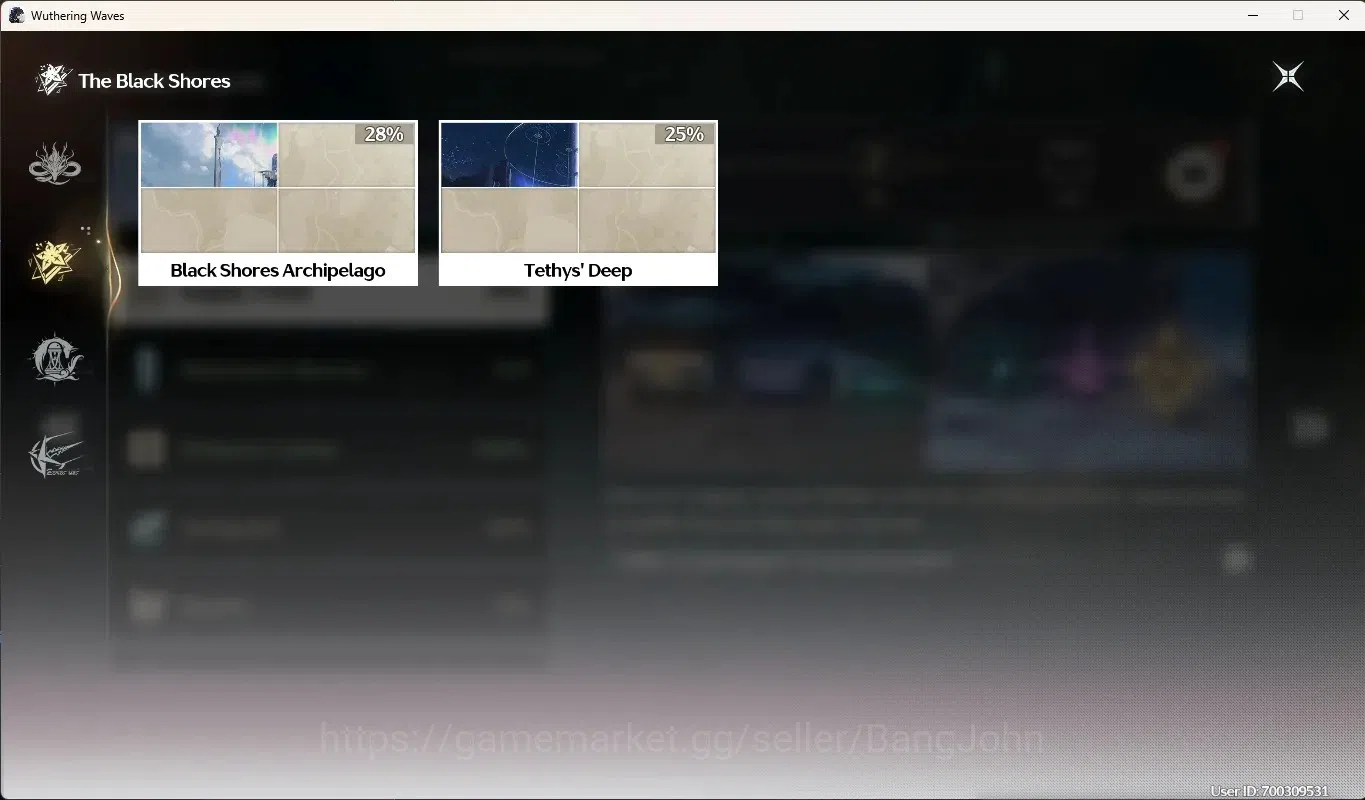Click the User ID text in the corner
1365x800 pixels.
click(1269, 791)
